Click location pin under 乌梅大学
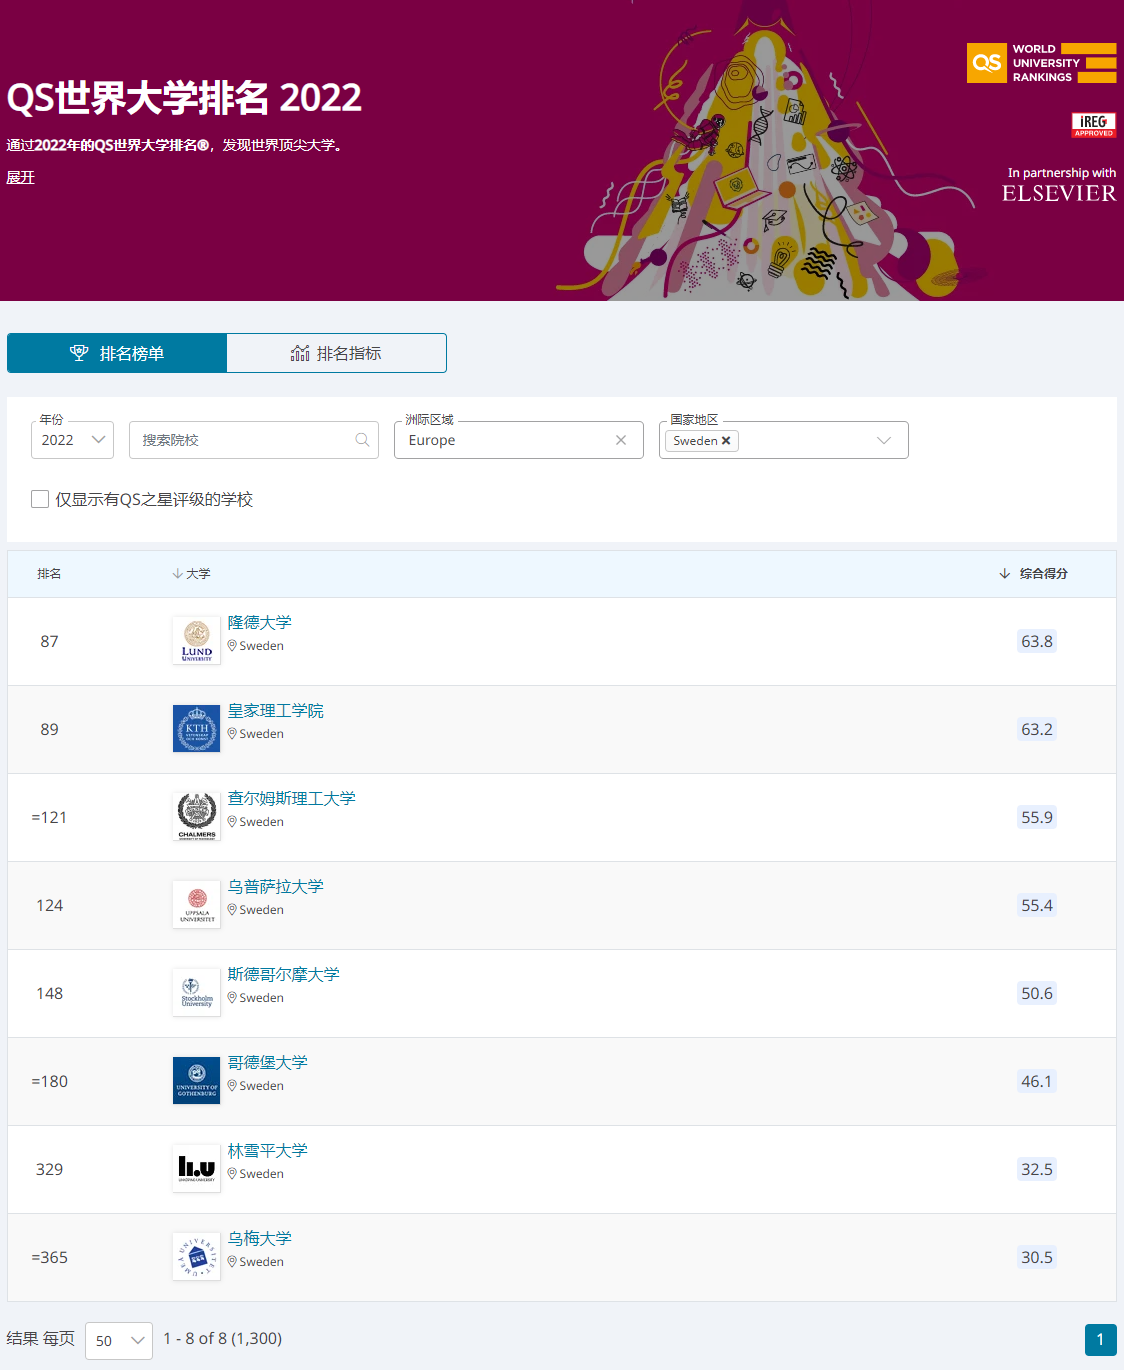The image size is (1124, 1370). pos(232,1262)
